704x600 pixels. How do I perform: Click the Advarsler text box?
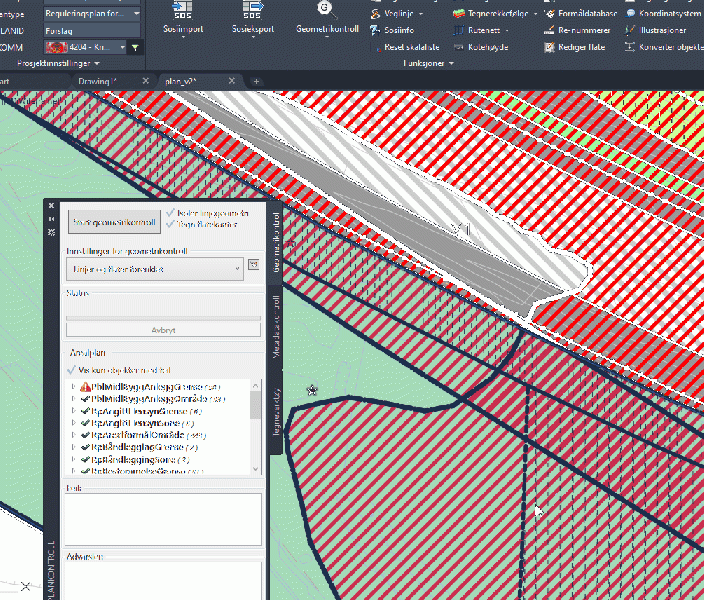(x=163, y=581)
